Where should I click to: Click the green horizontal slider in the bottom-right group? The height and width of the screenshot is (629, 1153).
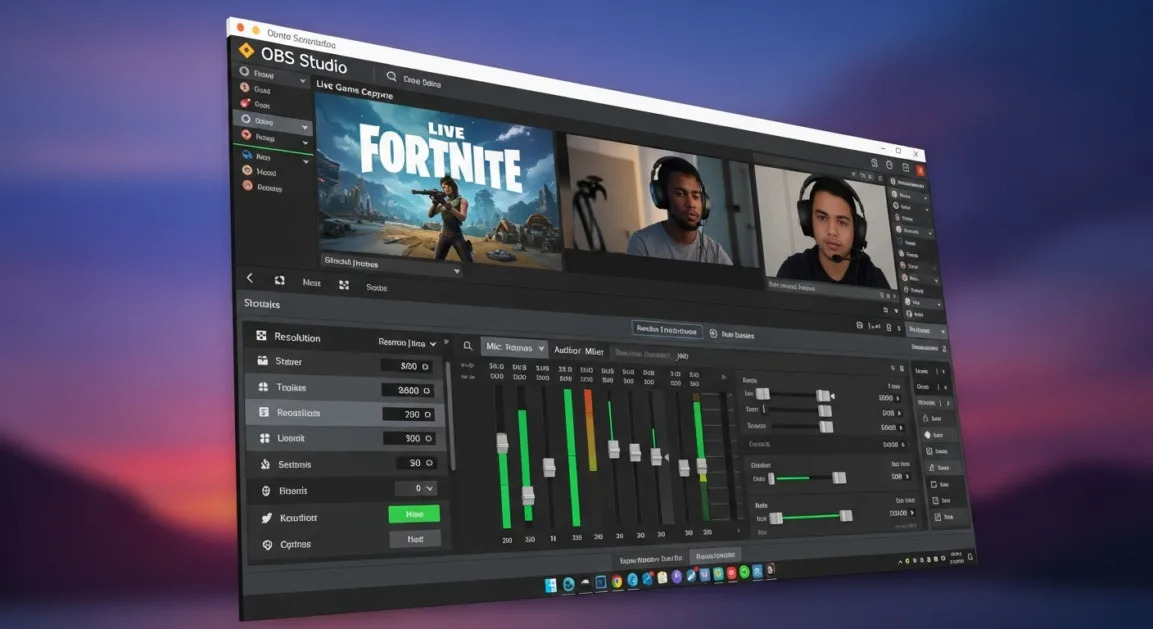click(810, 516)
